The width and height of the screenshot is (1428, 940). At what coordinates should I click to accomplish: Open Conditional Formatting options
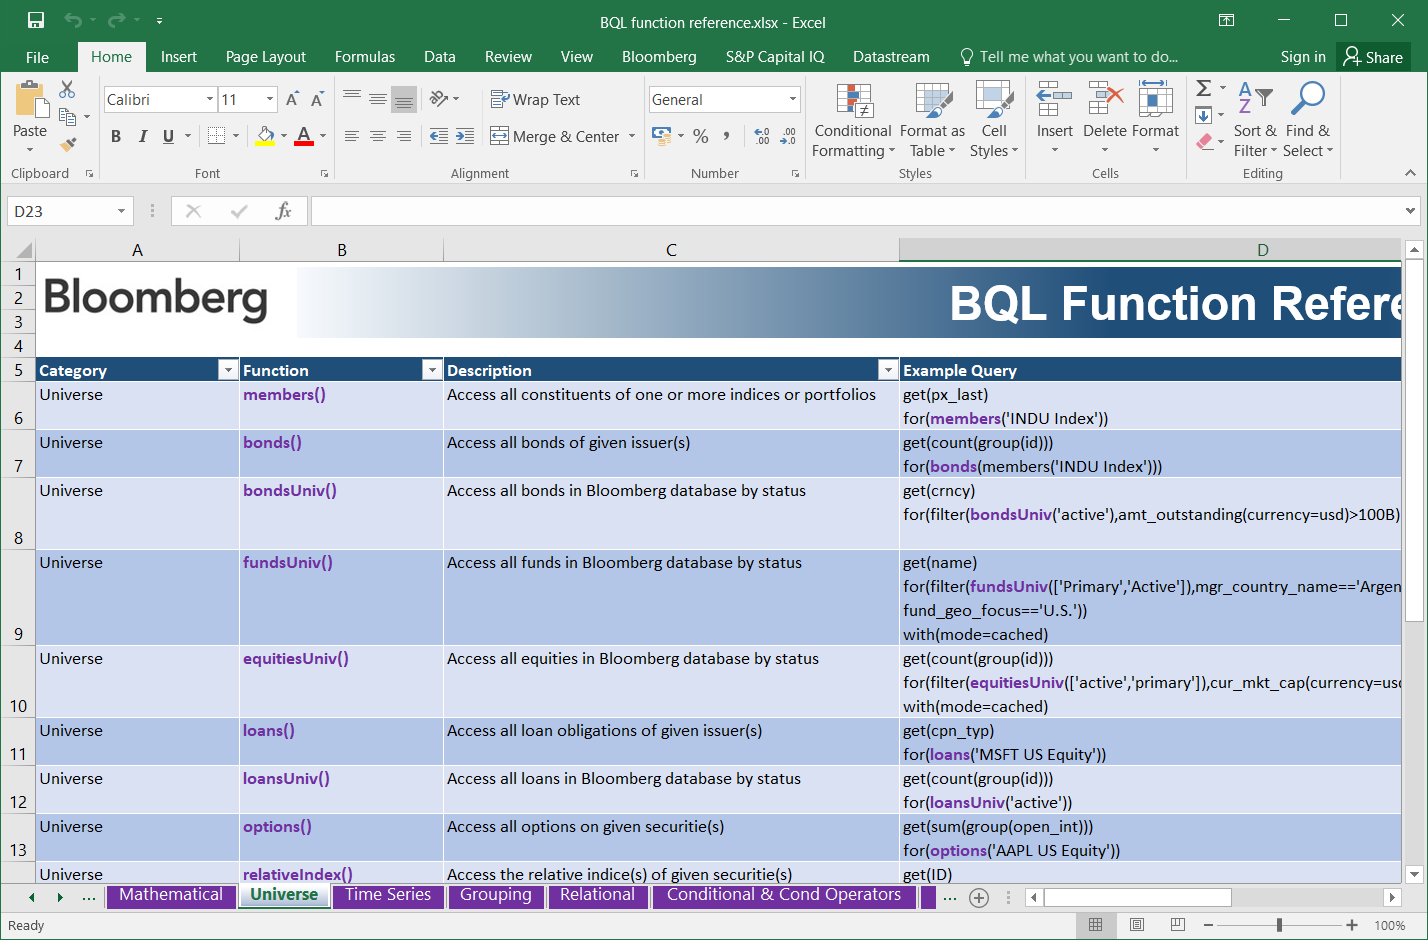pos(853,120)
